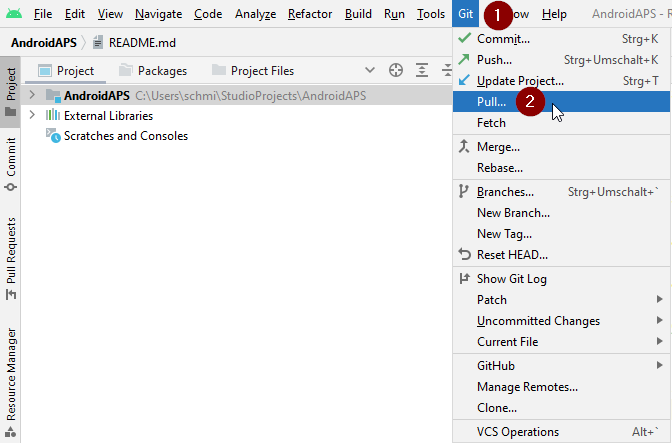The image size is (672, 443).
Task: Expand the GitHub submenu
Action: click(x=561, y=366)
